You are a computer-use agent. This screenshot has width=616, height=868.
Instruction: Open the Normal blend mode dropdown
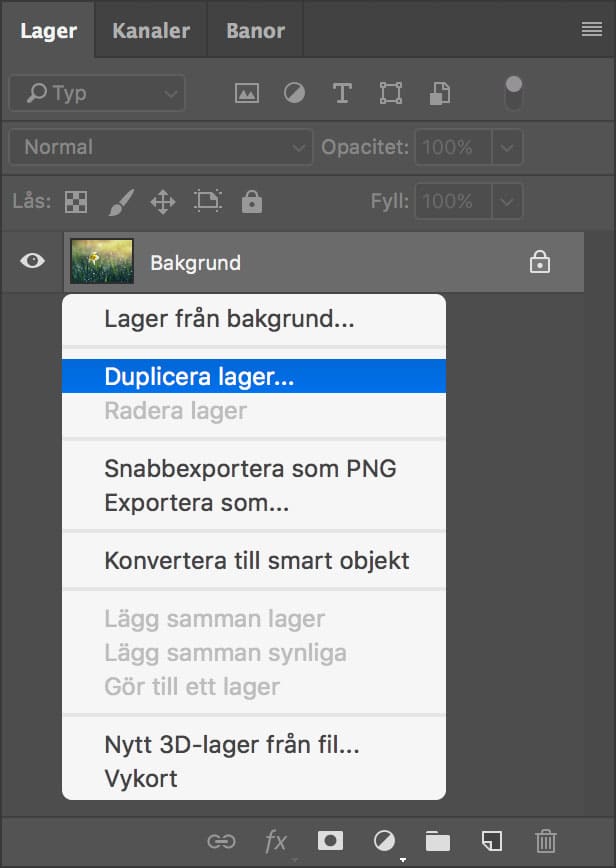[x=161, y=147]
